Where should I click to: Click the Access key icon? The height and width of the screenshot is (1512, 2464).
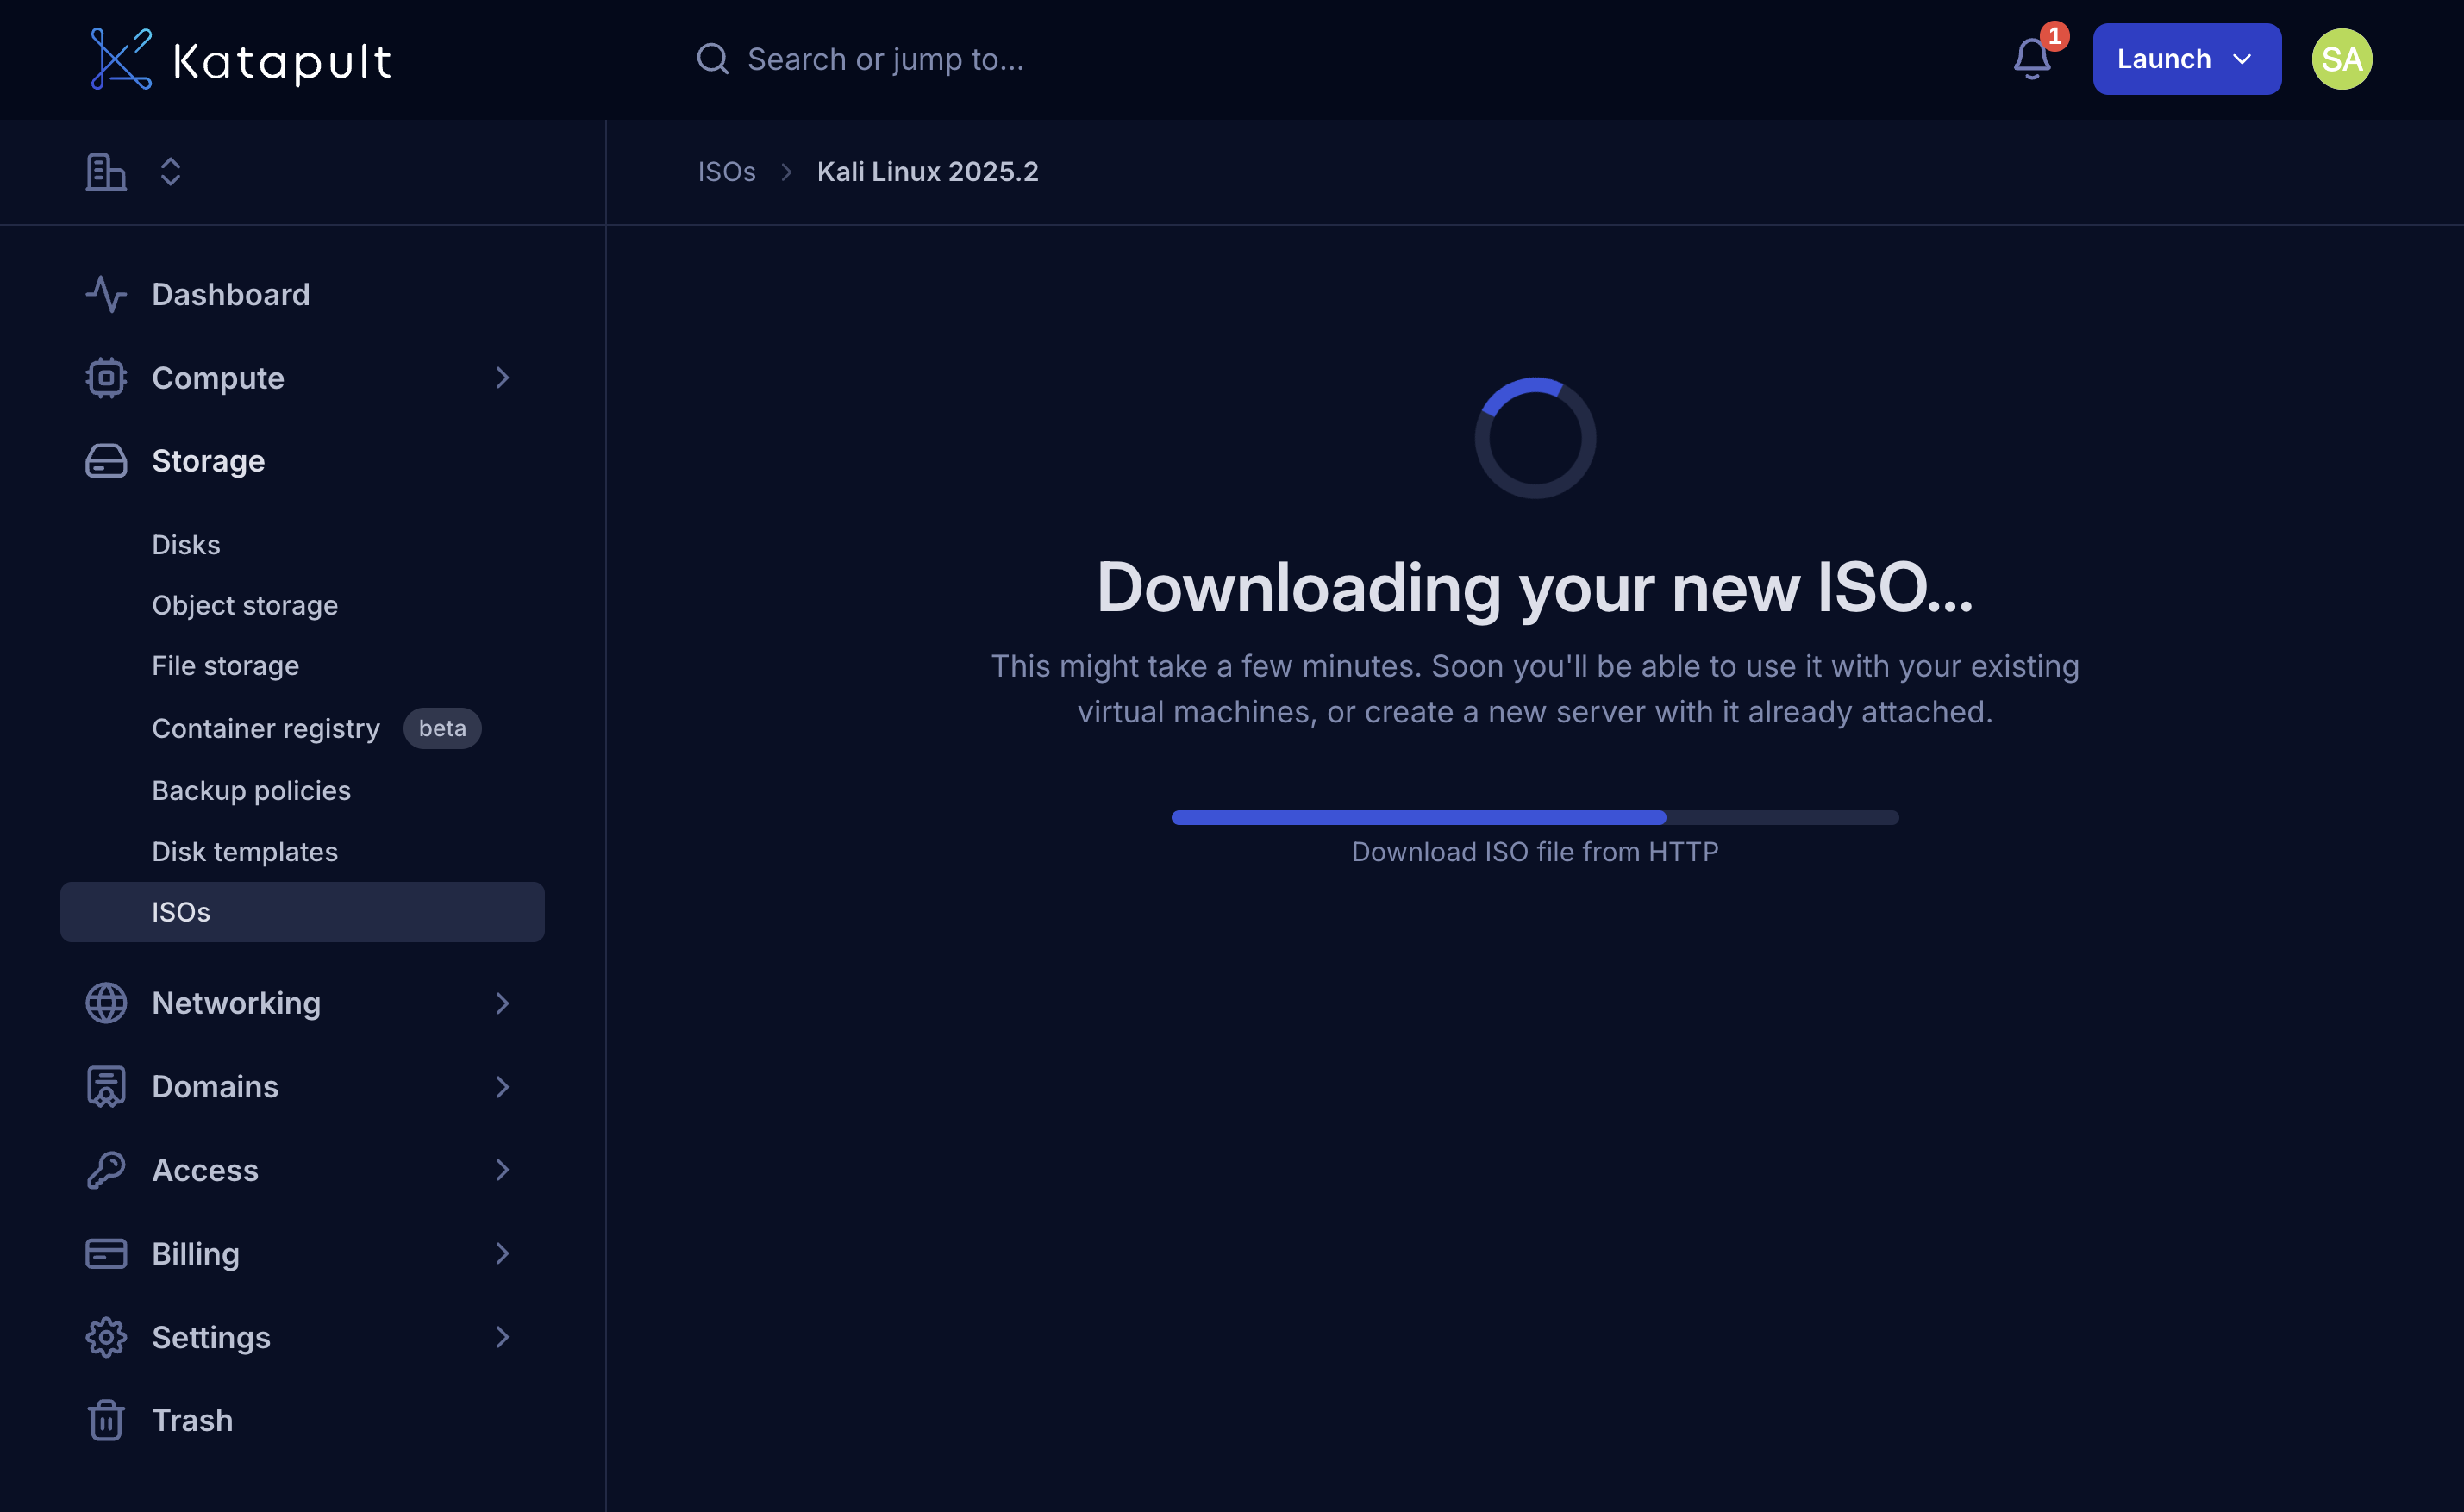(106, 1170)
